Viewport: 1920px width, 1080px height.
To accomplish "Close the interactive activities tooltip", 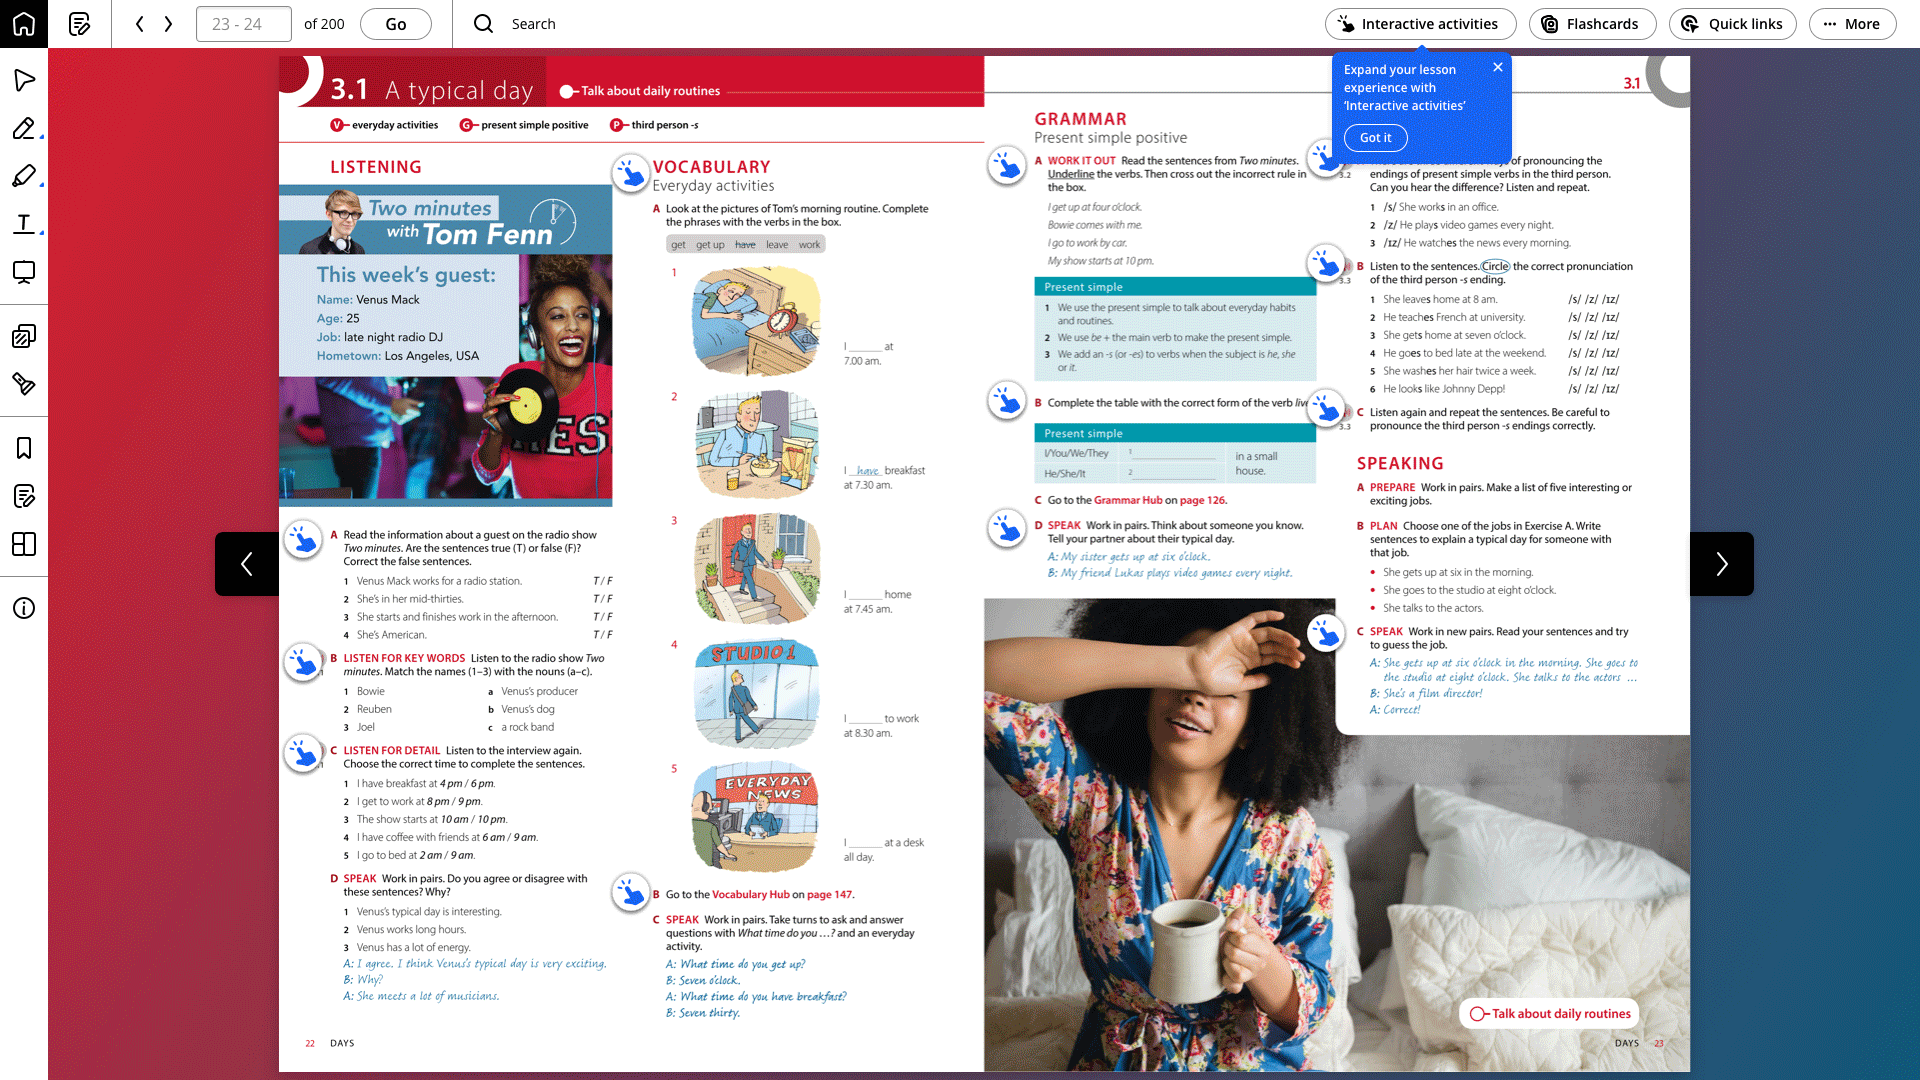I will tap(1498, 67).
